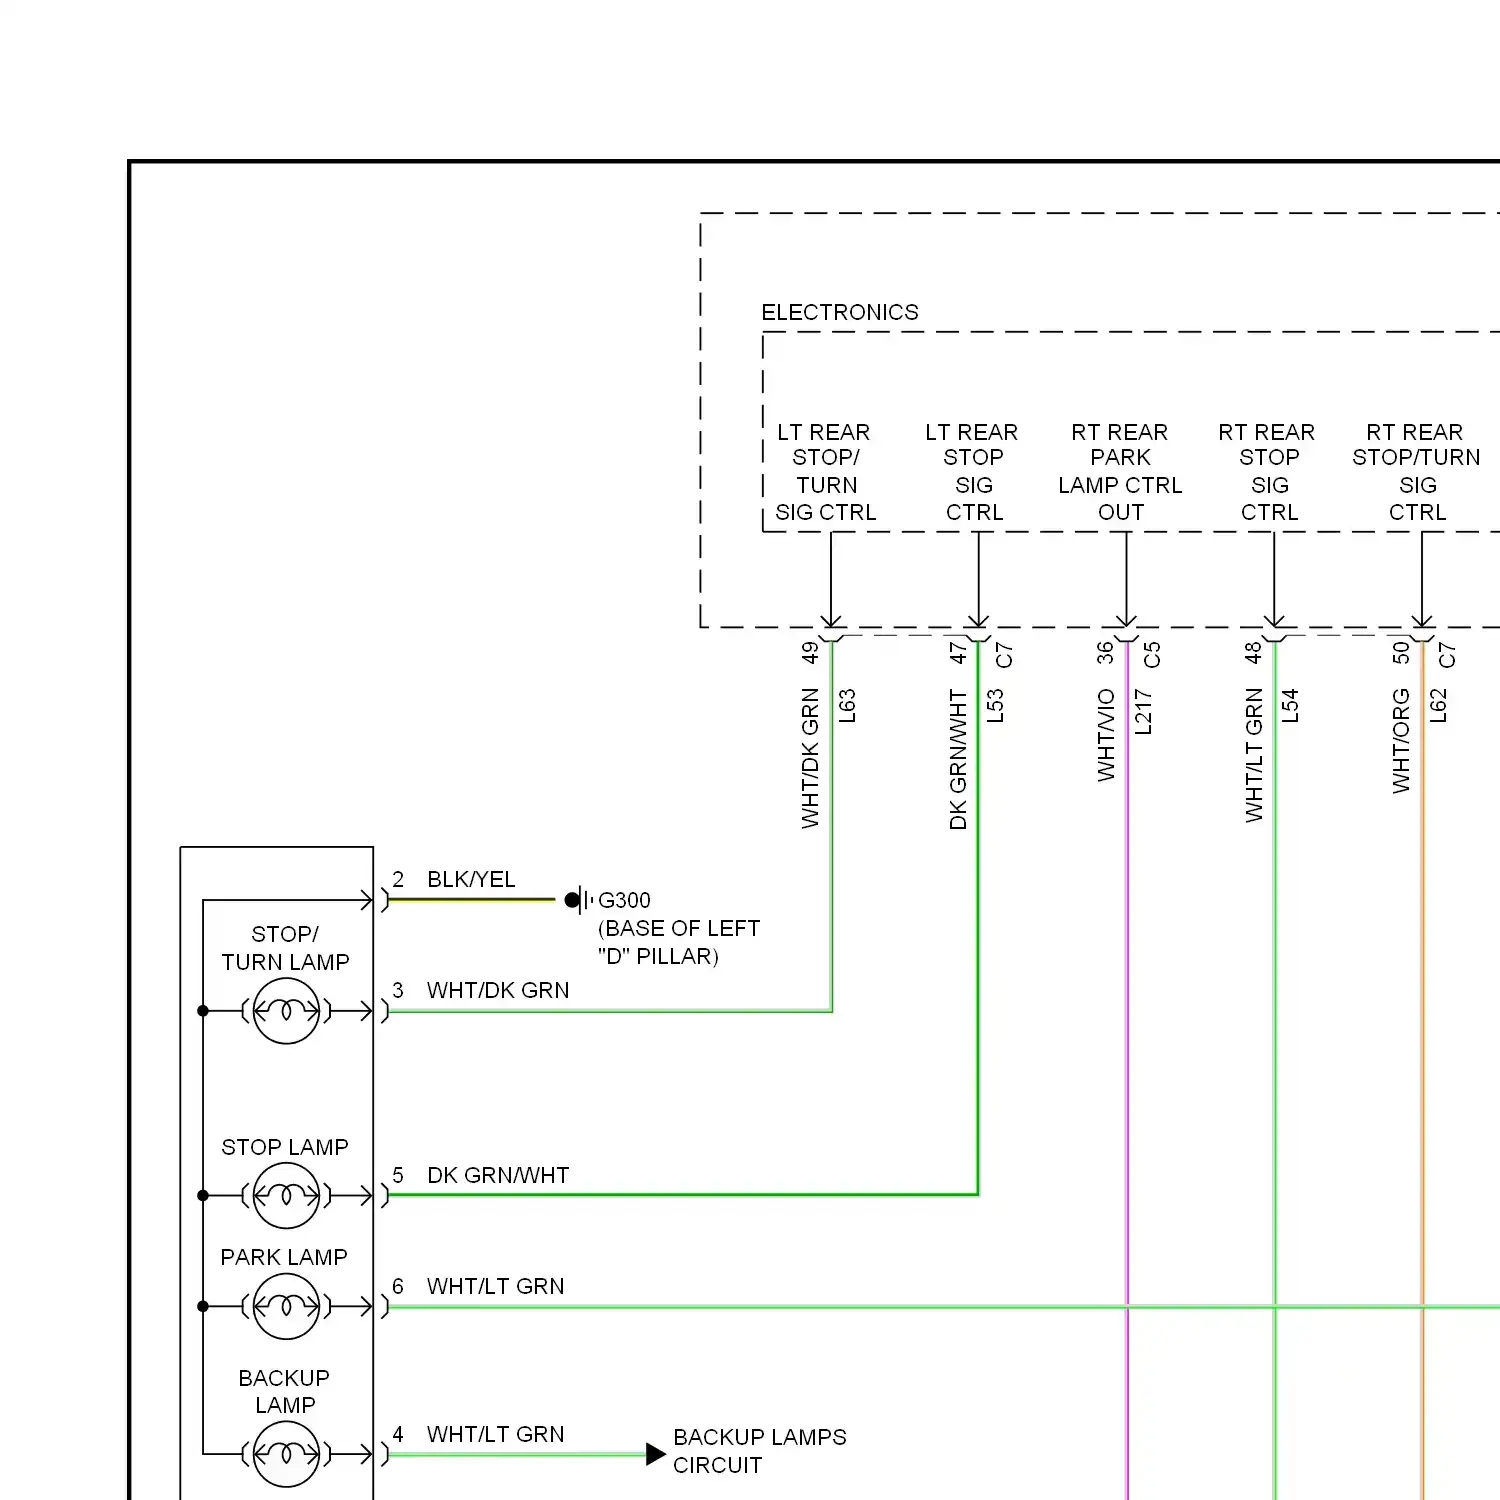Select the STOP LAMP label
Screen dimensions: 1500x1500
point(285,1147)
